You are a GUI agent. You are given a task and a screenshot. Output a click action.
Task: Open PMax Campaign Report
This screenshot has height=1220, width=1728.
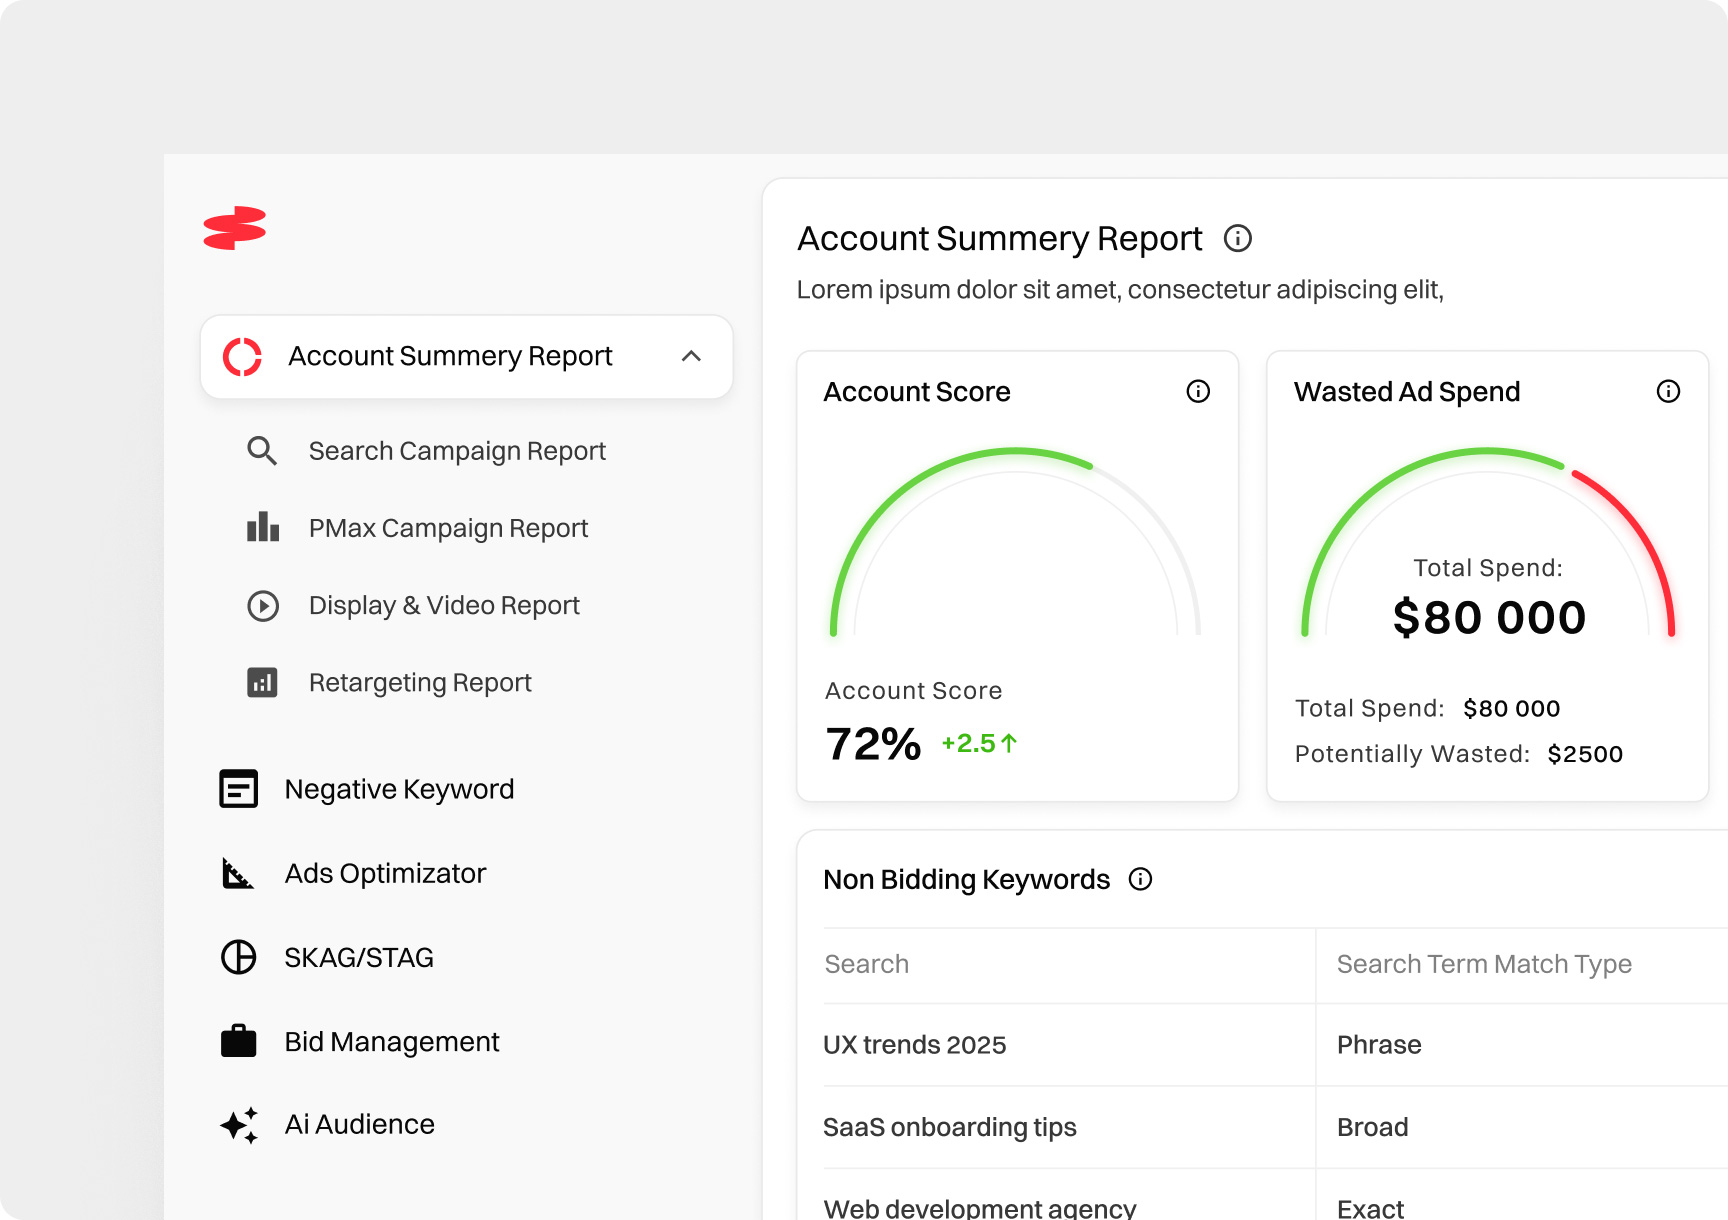[x=448, y=528]
